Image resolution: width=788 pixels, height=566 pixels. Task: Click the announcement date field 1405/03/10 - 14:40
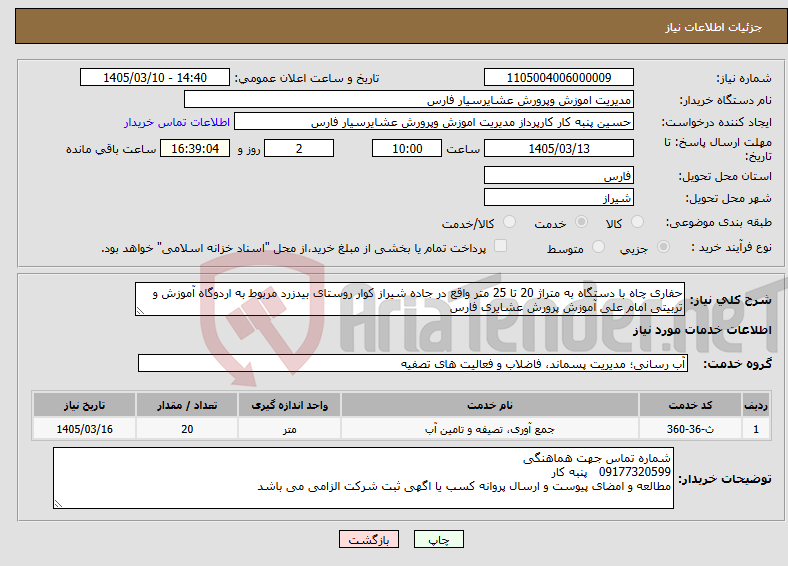click(x=155, y=77)
